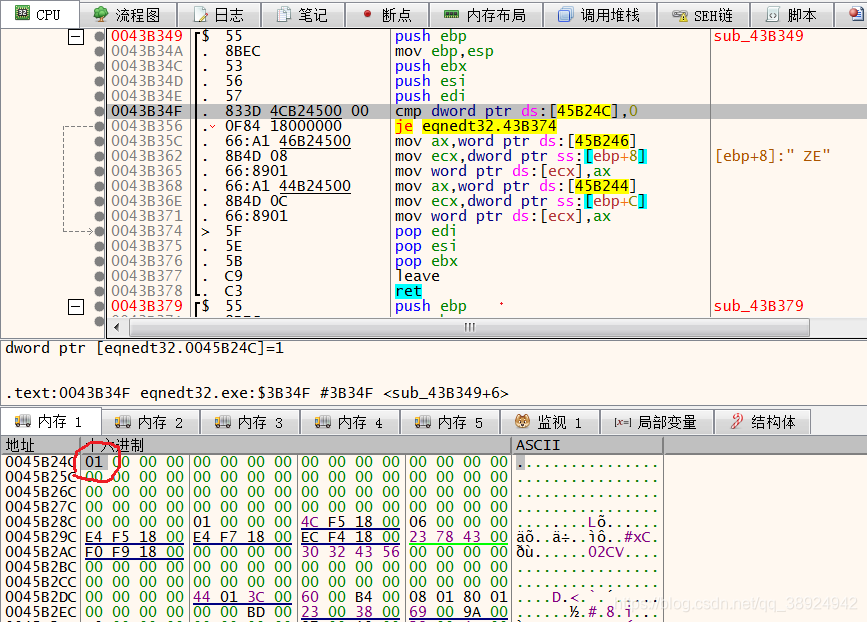Viewport: 867px width, 622px height.
Task: Click the [ebp+8] comment text
Action: click(x=772, y=156)
